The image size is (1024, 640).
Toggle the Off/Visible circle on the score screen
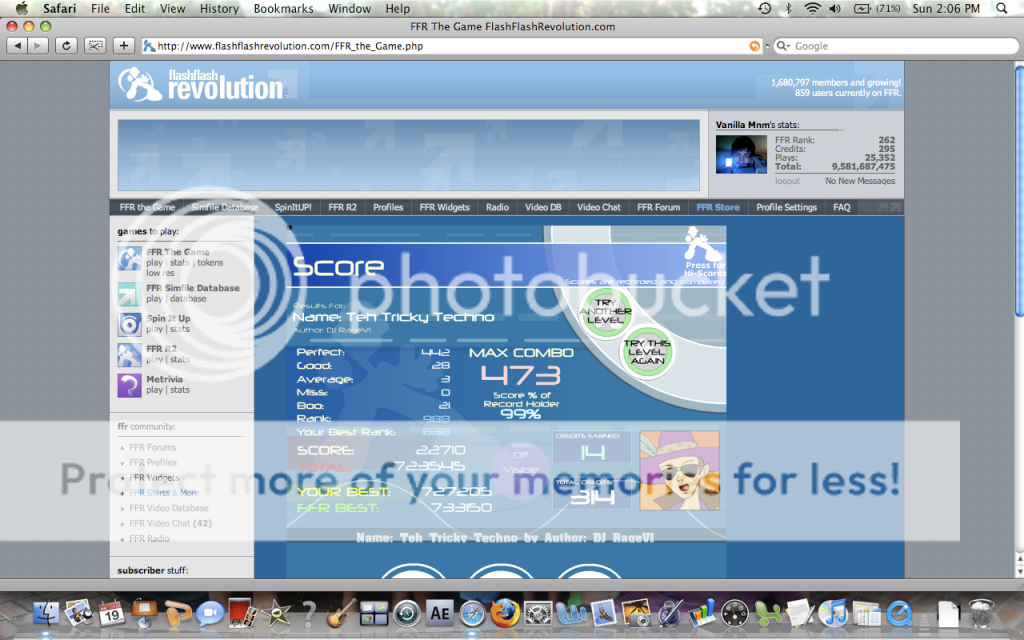click(x=520, y=465)
